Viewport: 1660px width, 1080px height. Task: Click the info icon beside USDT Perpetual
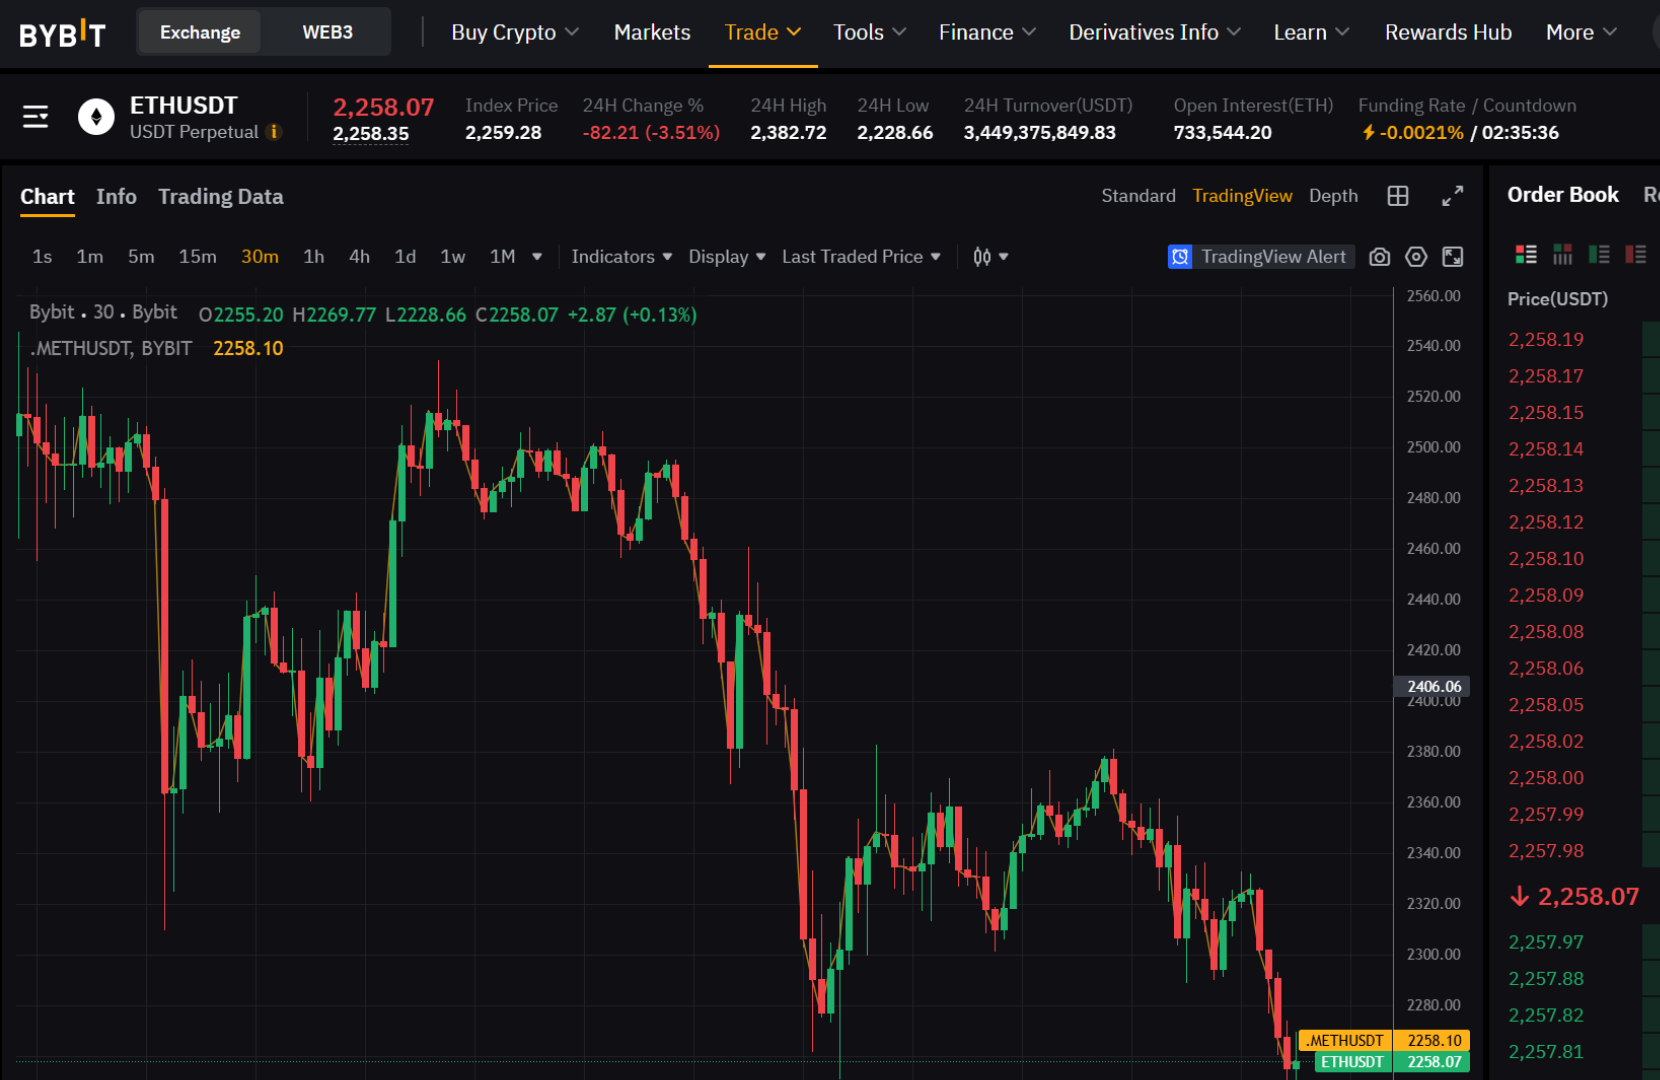[274, 132]
